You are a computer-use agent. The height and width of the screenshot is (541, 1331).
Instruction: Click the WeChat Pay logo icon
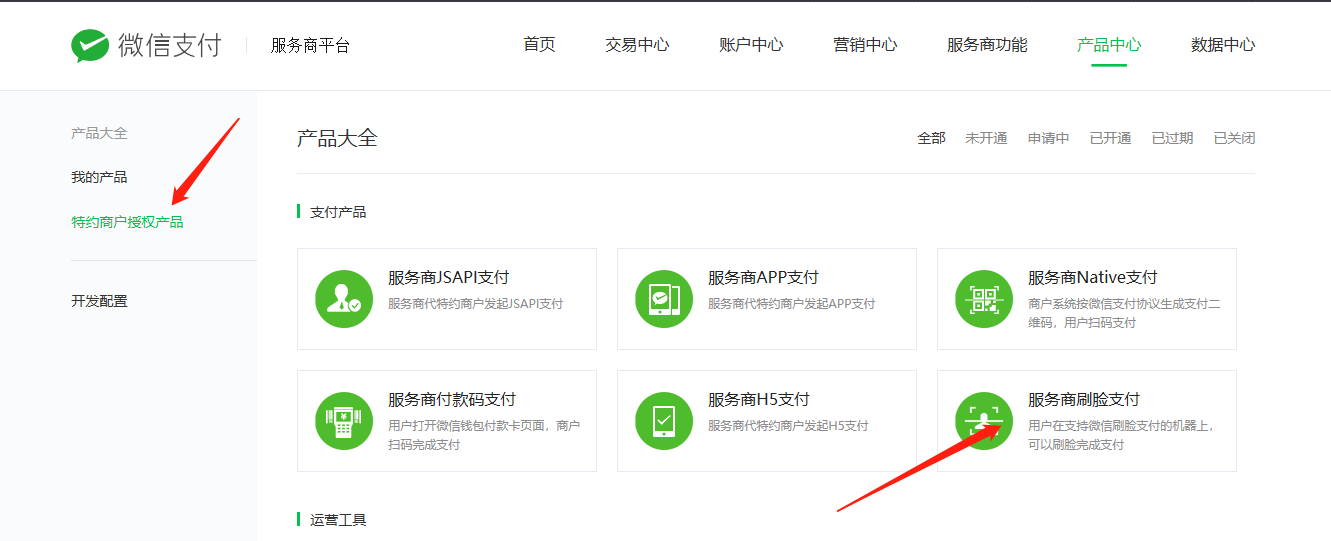(x=90, y=46)
